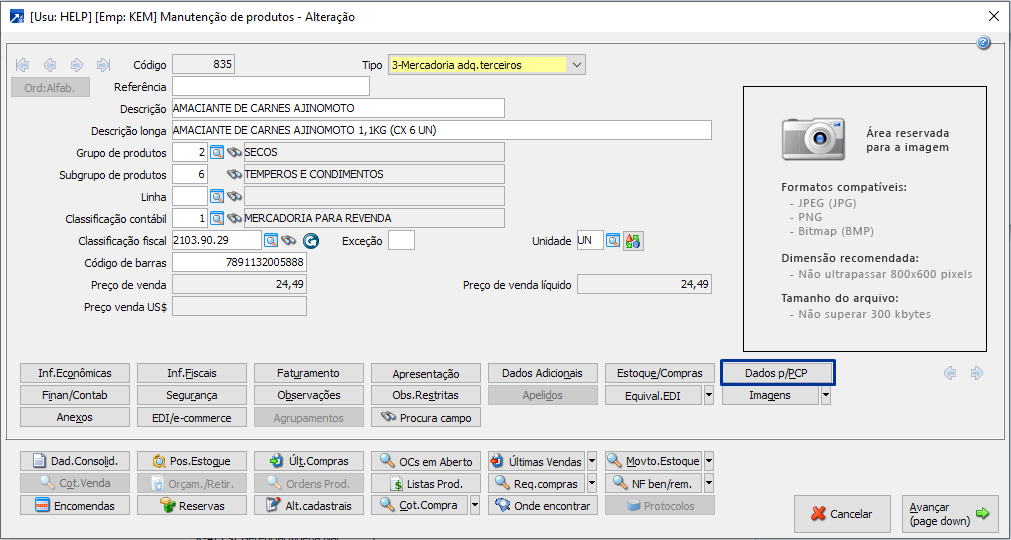Open lookup search for Classificação contábil

[217, 218]
